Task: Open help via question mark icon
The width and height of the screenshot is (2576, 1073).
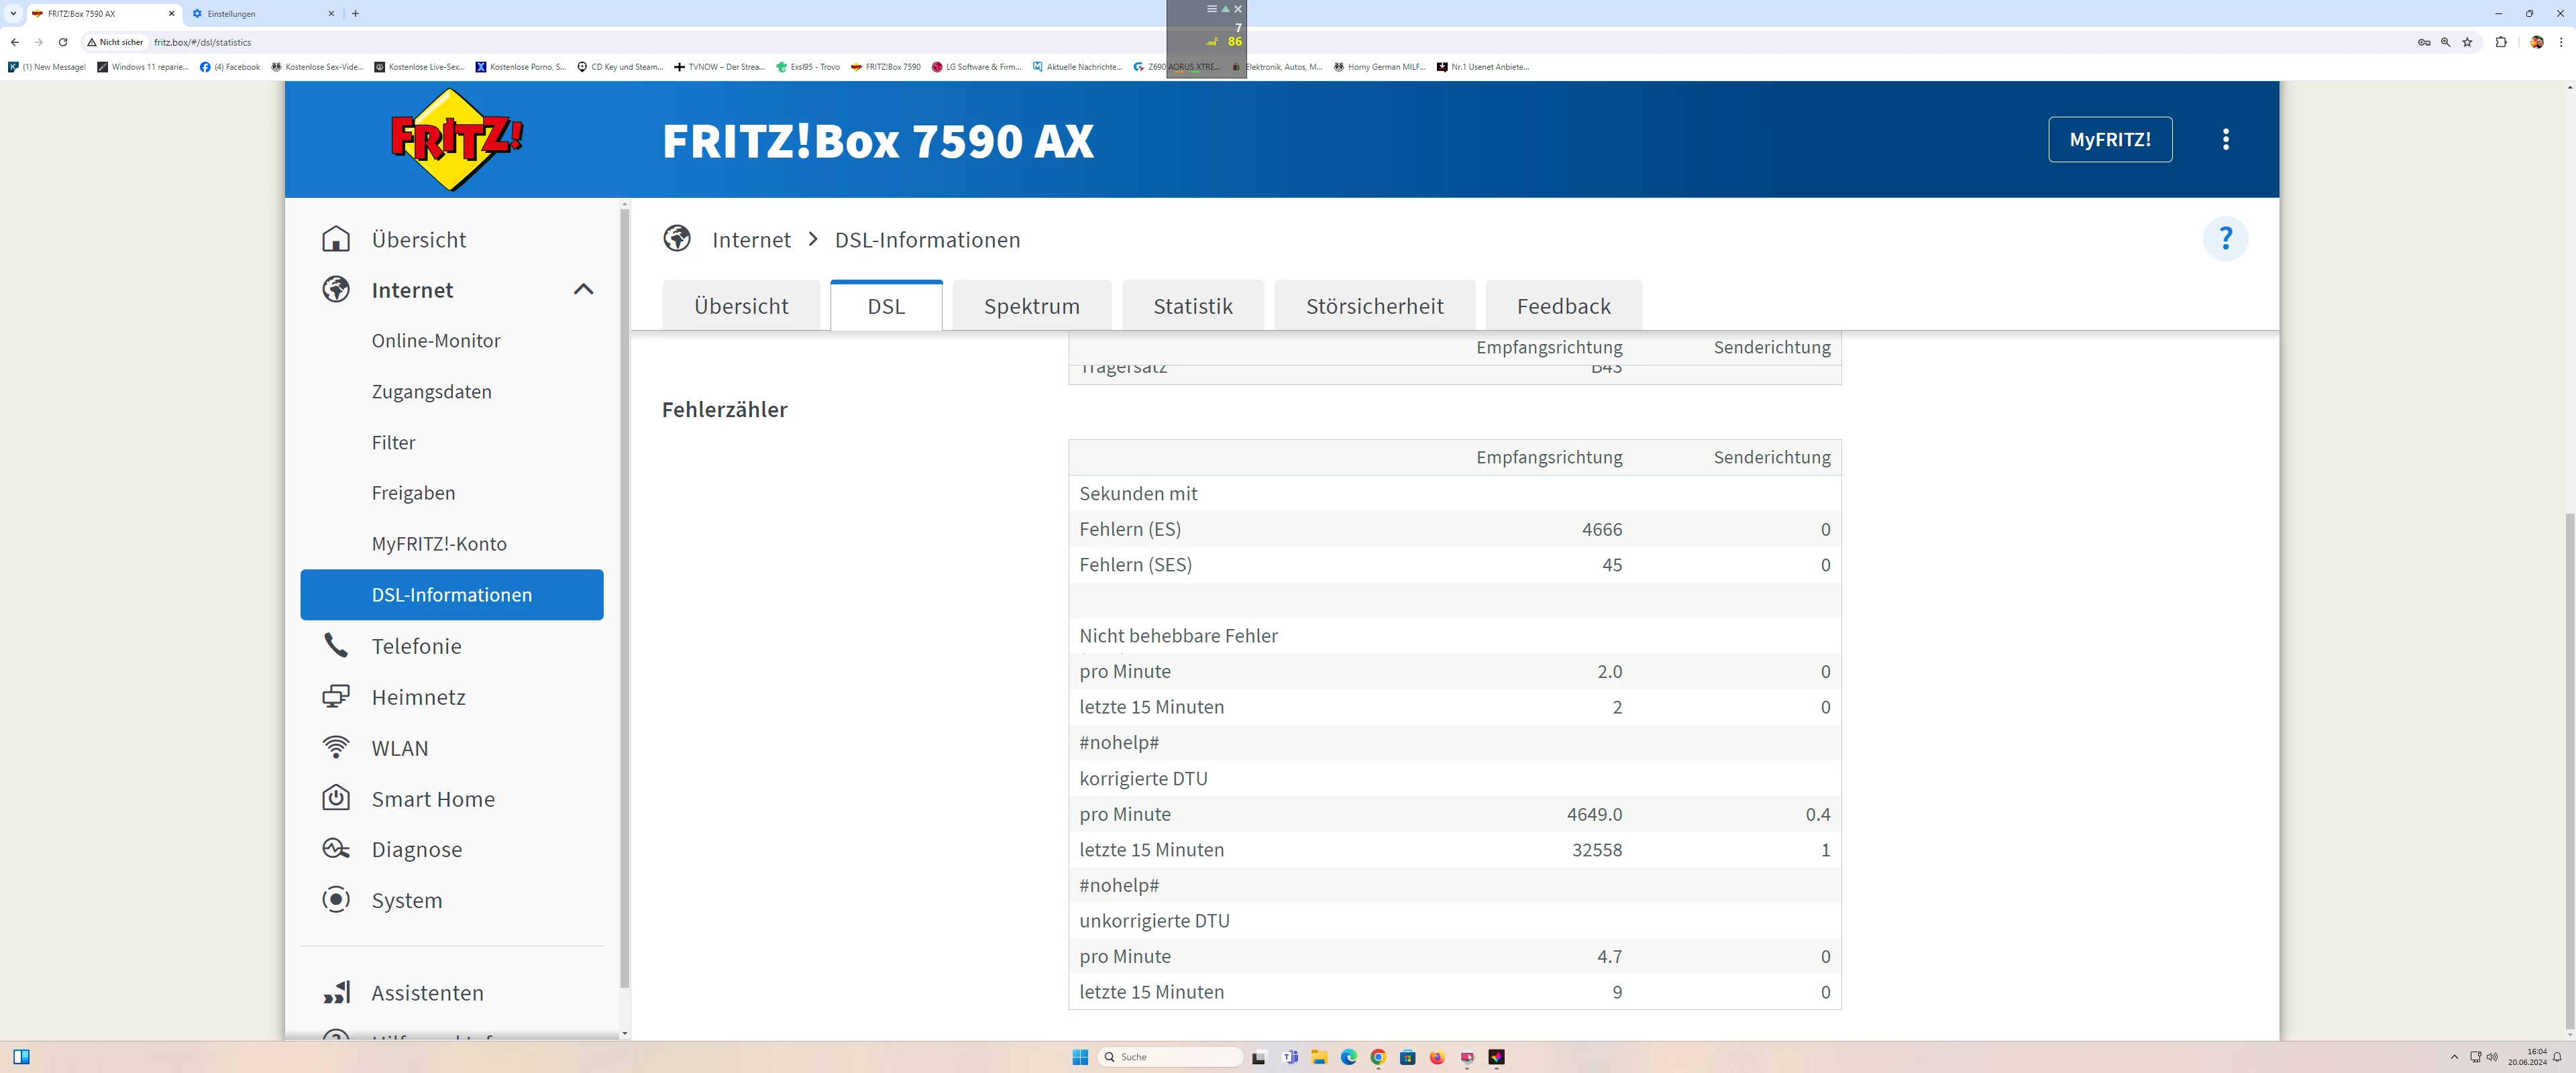Action: click(2225, 239)
